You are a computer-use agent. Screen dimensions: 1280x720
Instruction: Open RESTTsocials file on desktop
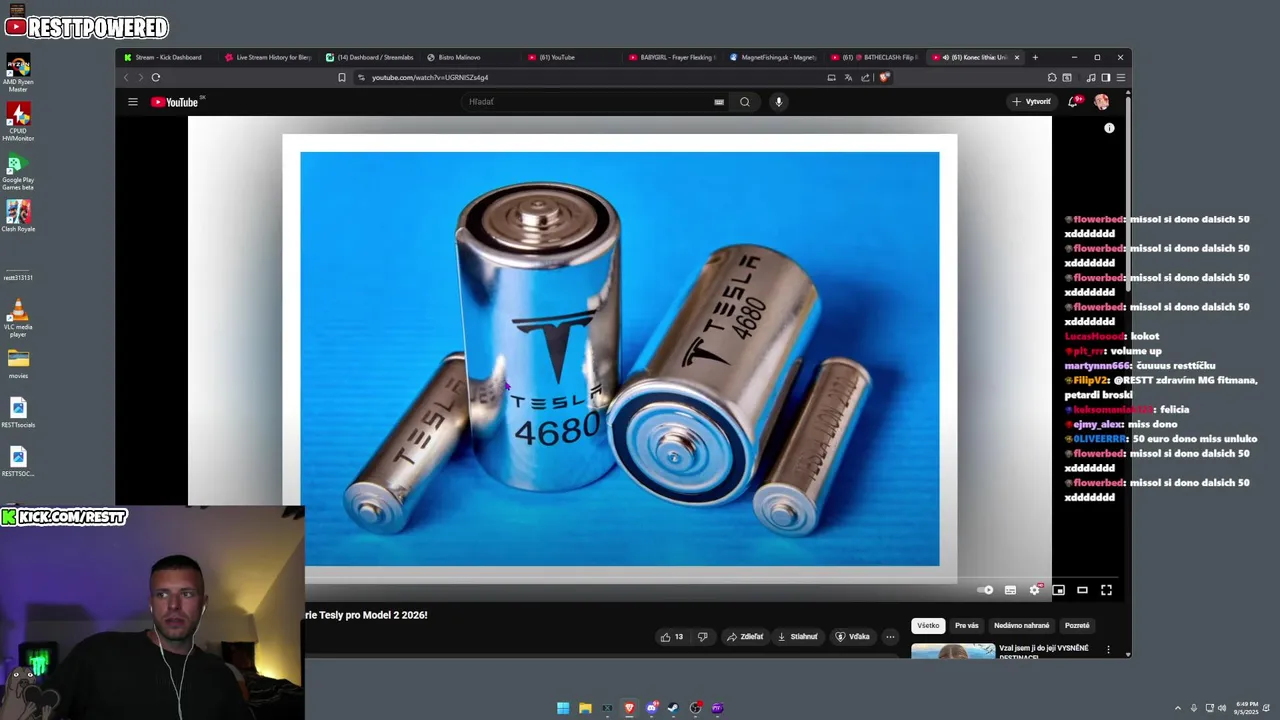tap(18, 413)
